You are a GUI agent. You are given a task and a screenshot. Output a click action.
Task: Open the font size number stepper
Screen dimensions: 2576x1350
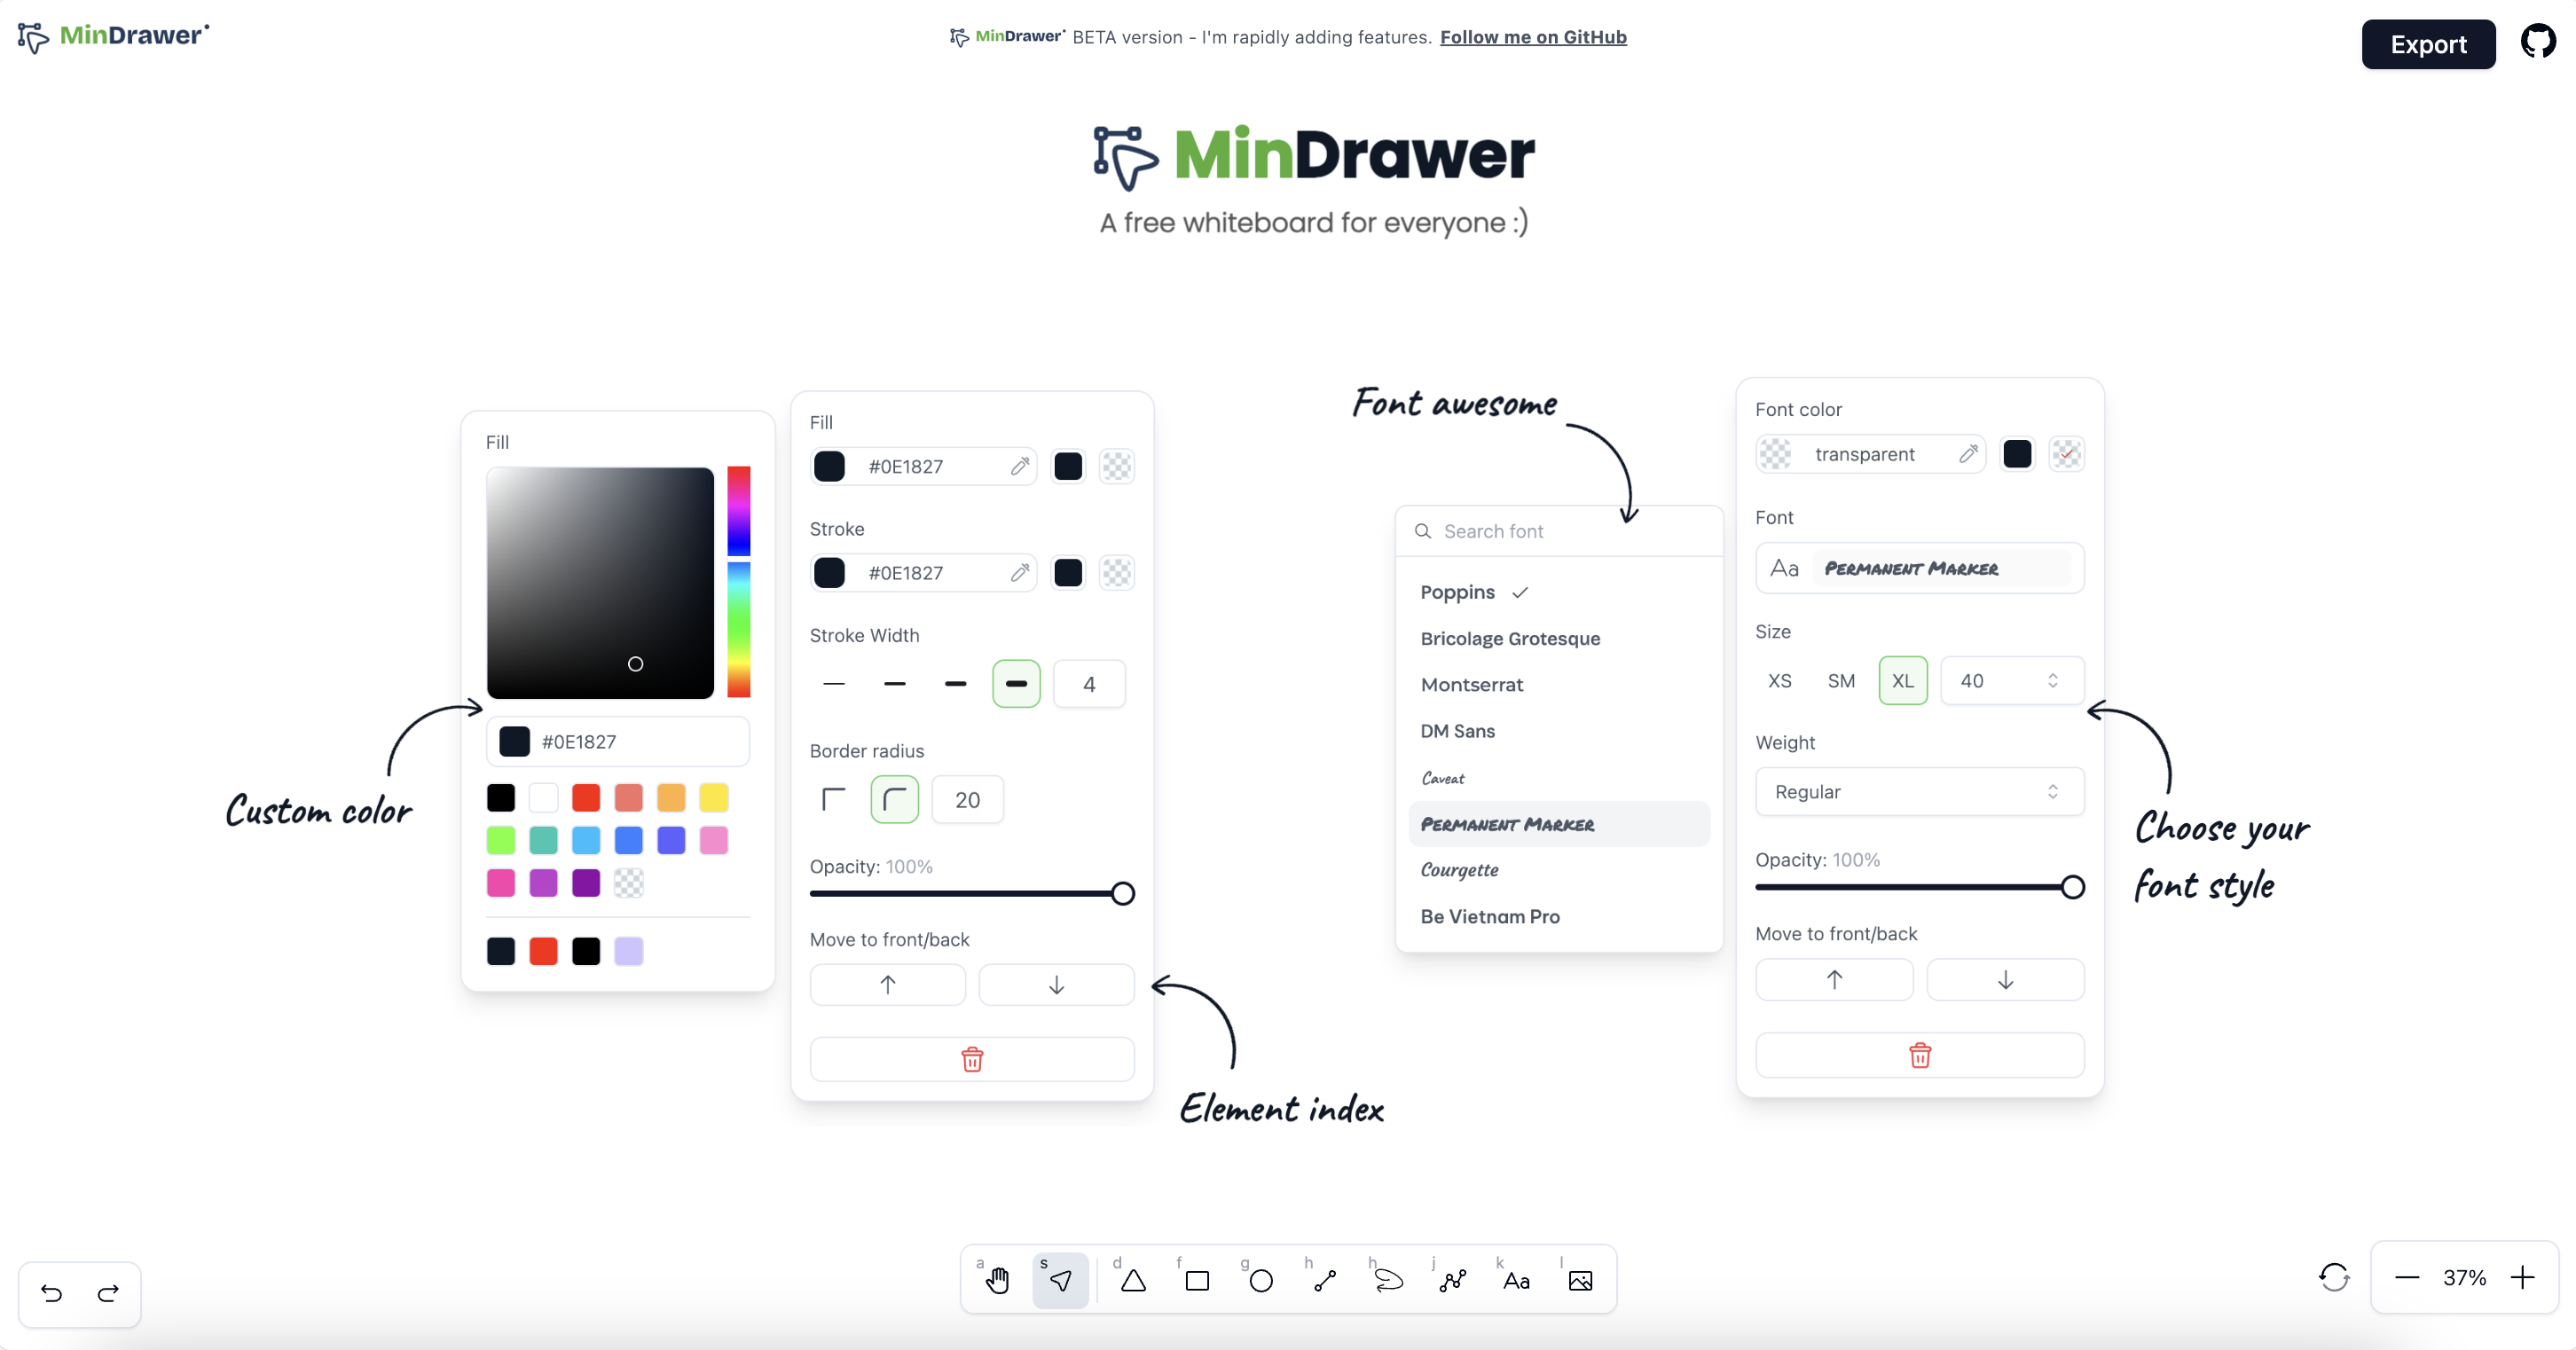(x=2010, y=680)
